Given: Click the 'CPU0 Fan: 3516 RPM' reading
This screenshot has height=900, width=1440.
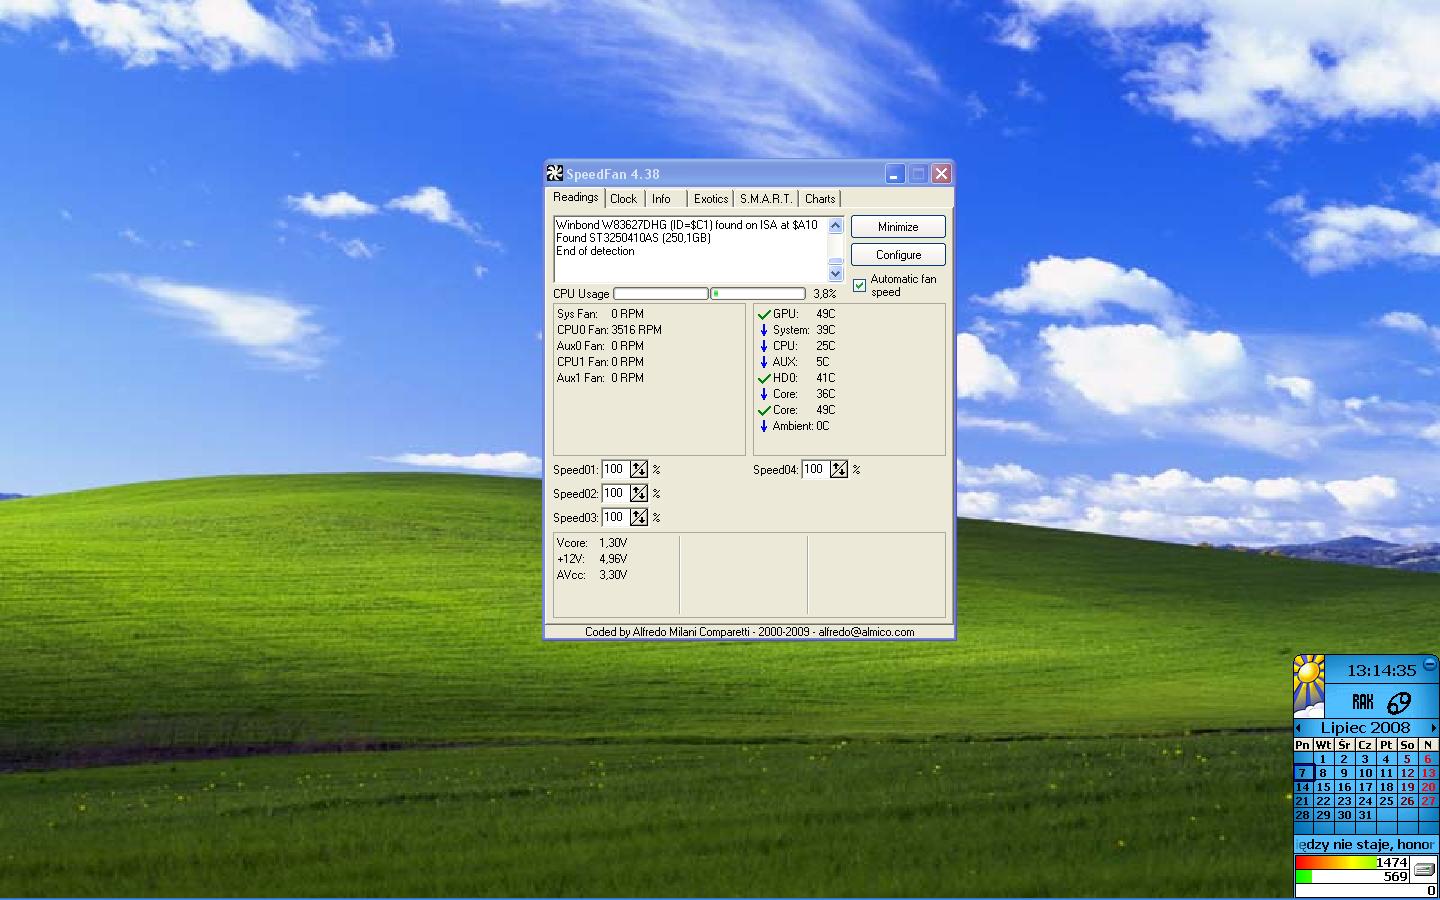Looking at the screenshot, I should point(609,330).
